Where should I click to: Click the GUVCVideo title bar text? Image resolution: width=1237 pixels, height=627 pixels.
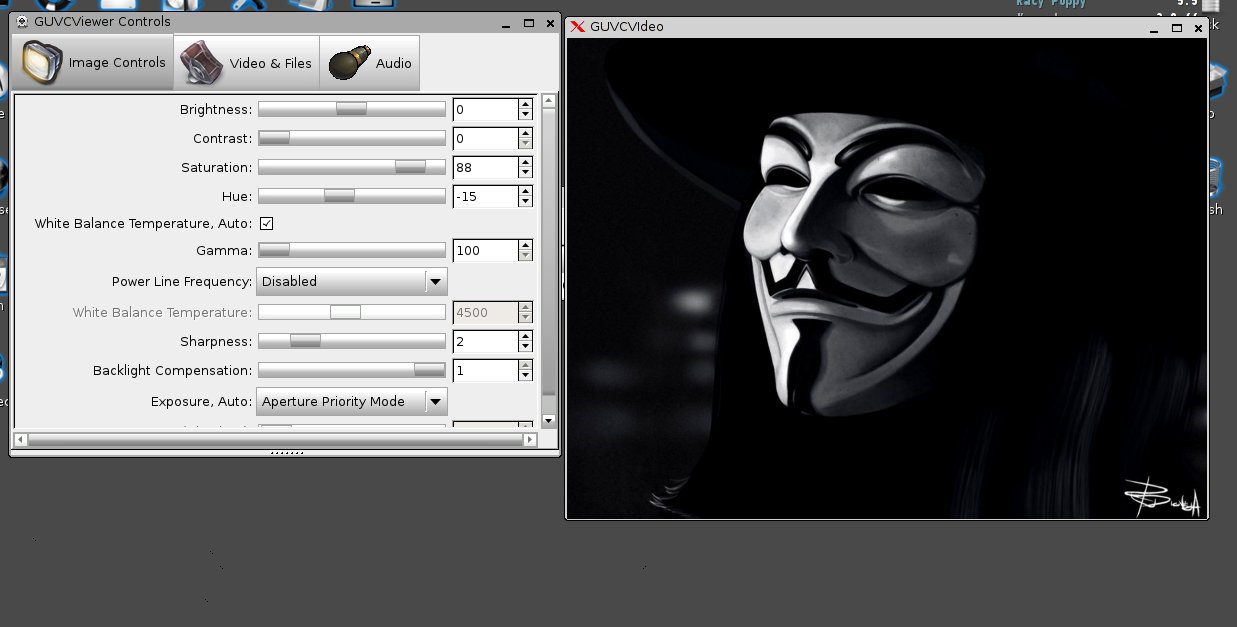[x=627, y=27]
